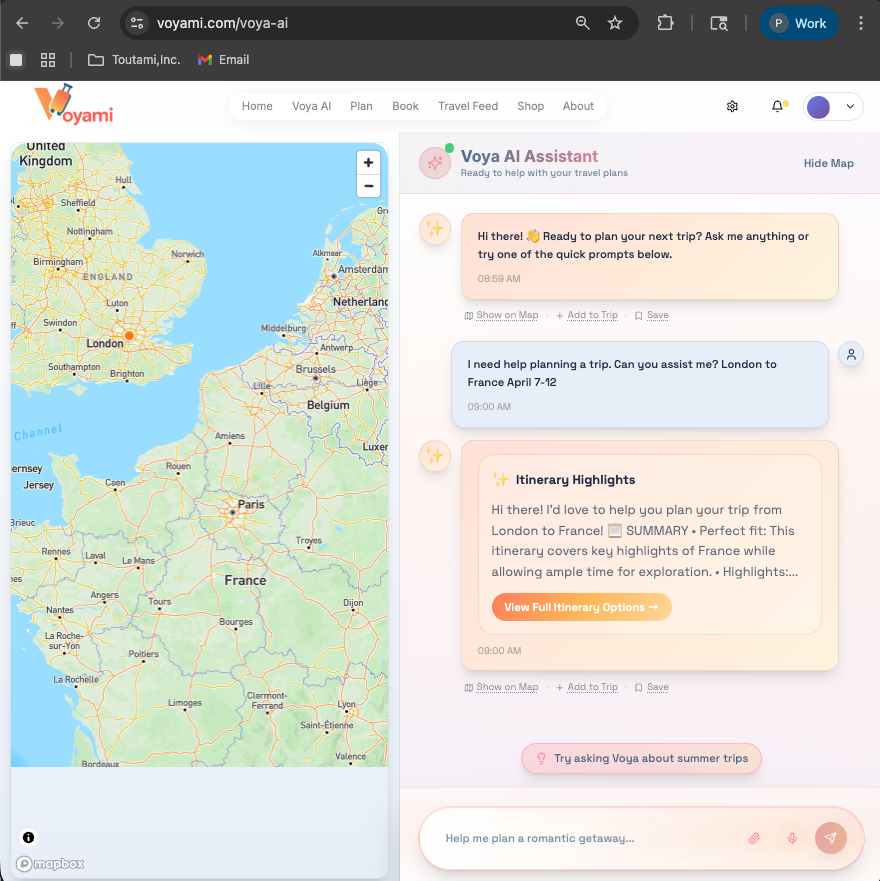Open the settings gear icon
This screenshot has height=881, width=880.
point(732,105)
